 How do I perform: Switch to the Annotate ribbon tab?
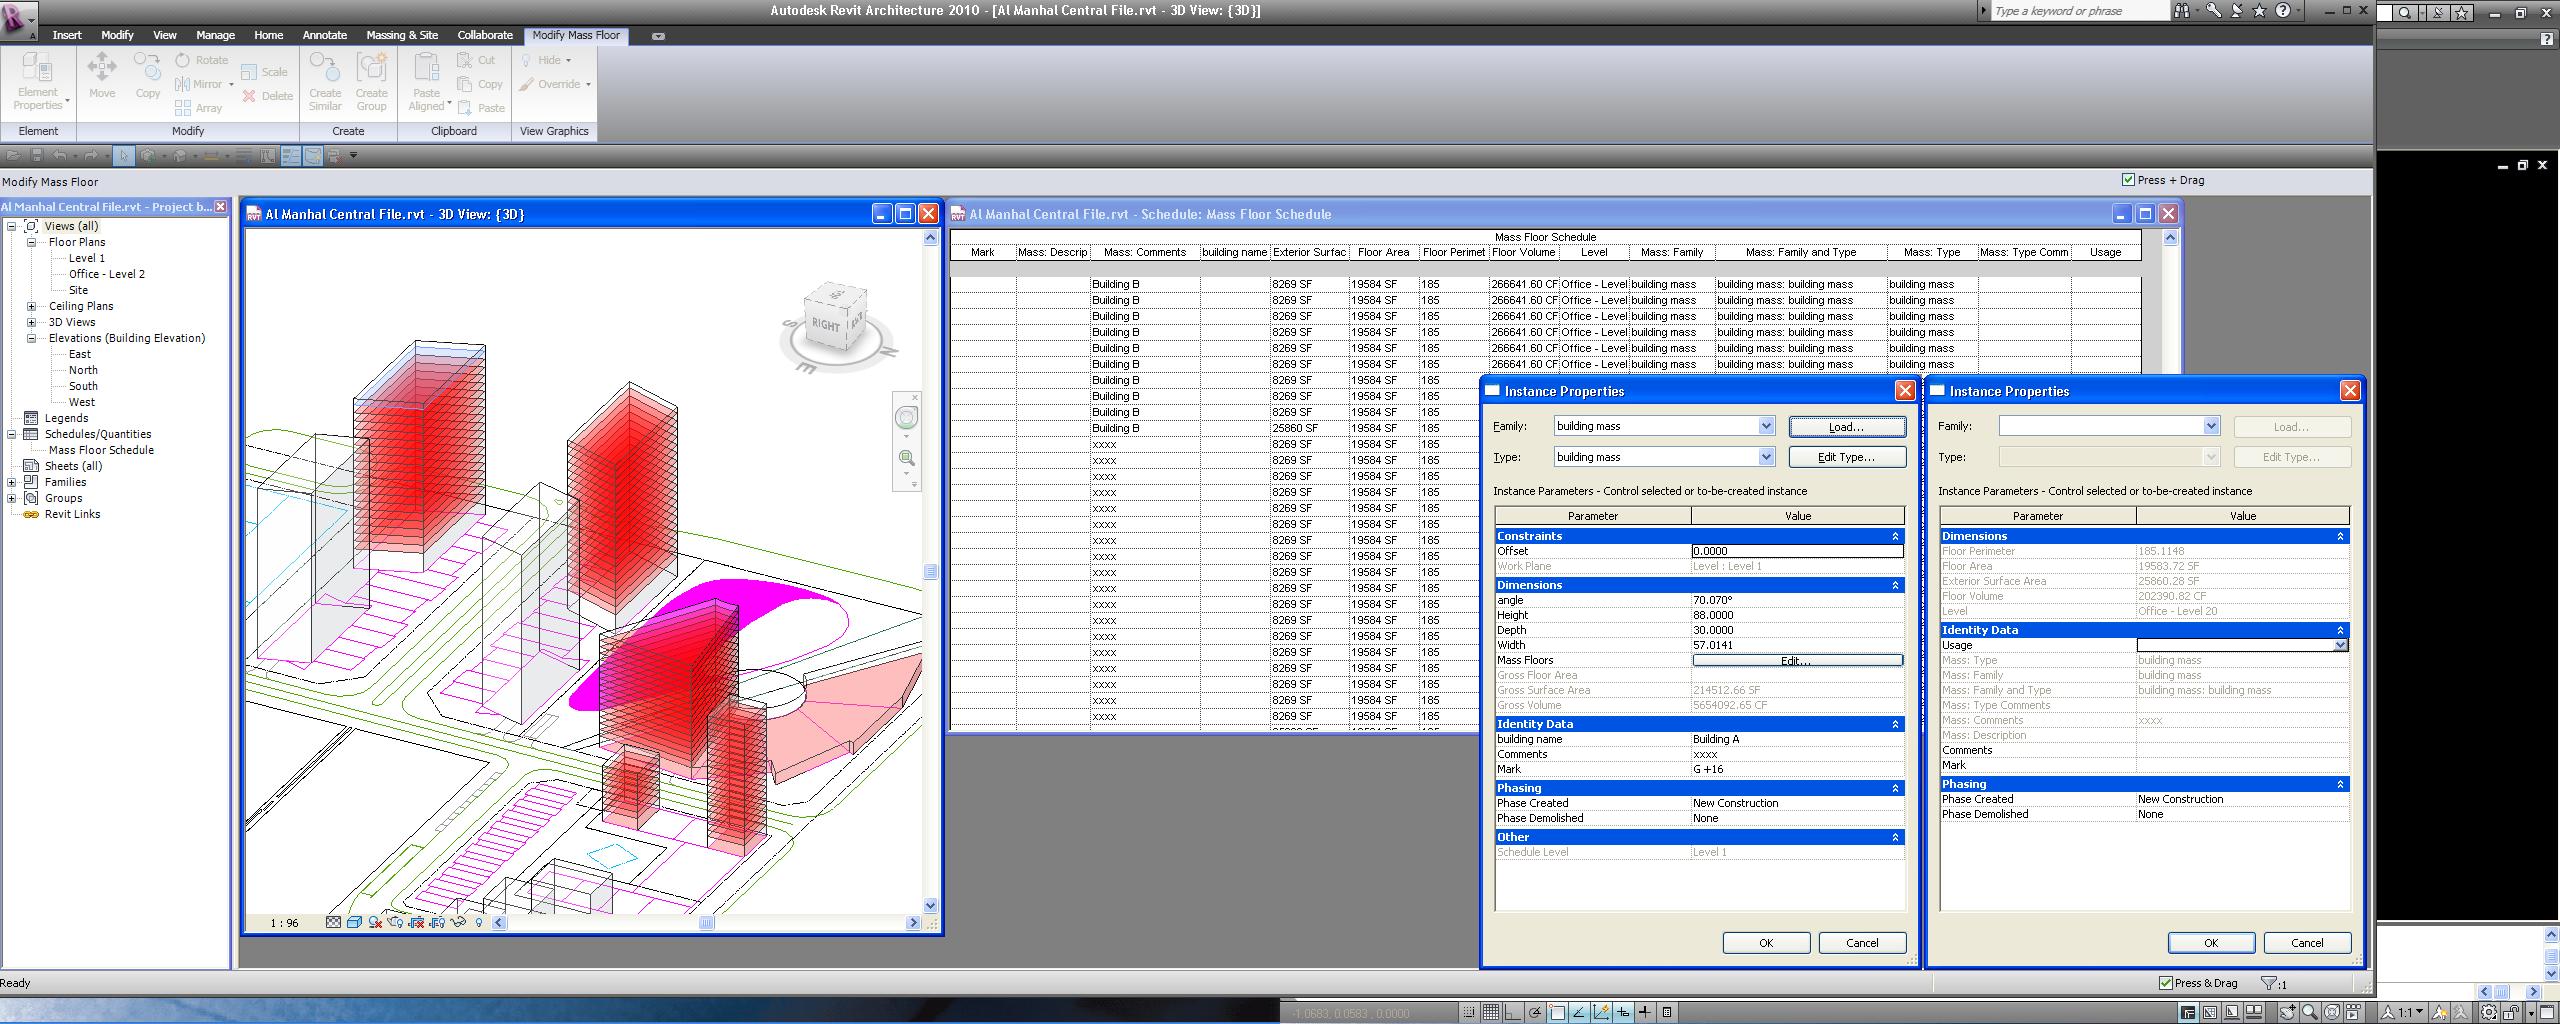[x=325, y=35]
